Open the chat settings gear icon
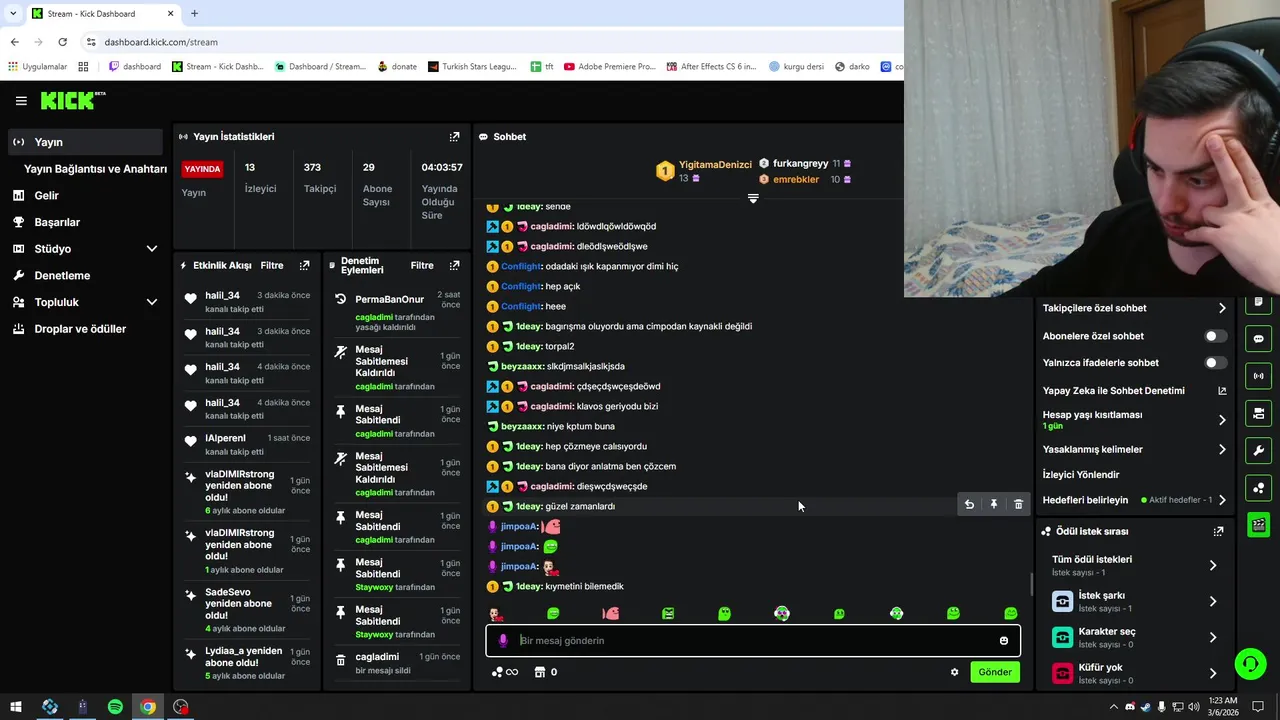The height and width of the screenshot is (720, 1280). pyautogui.click(x=954, y=672)
